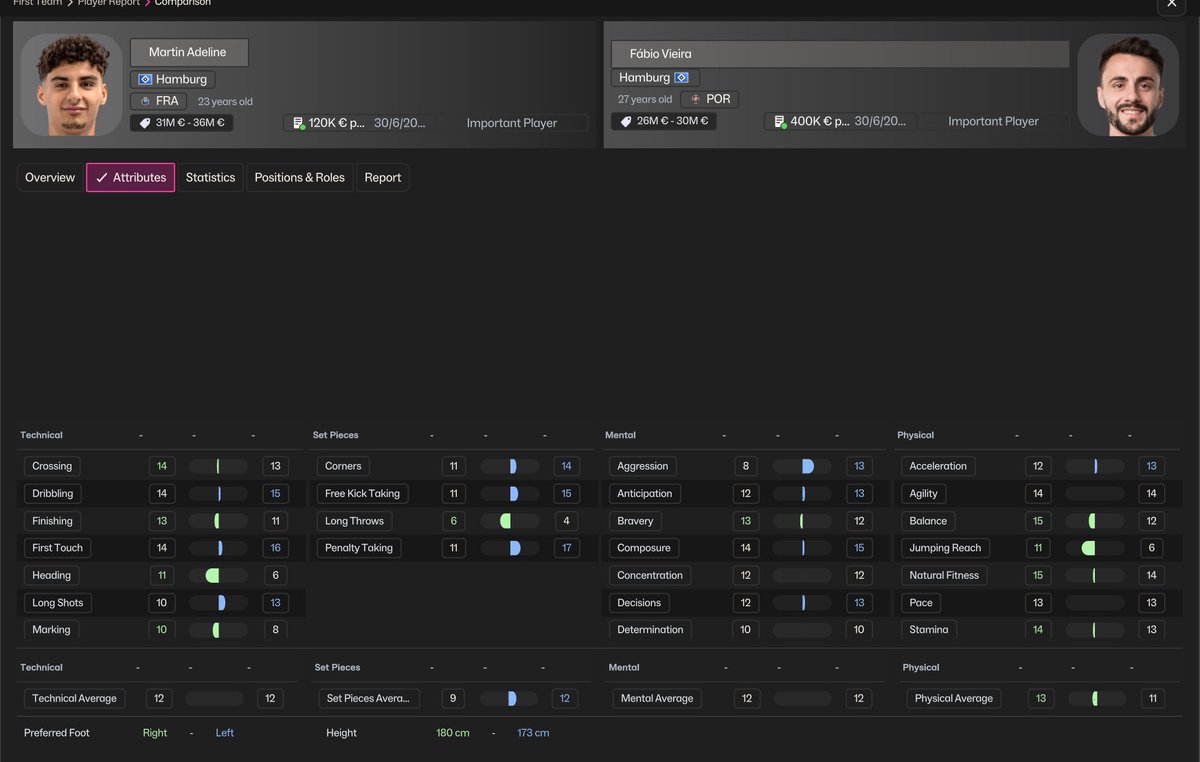Click the Hamburg club badge under Fábio Vieira

point(682,77)
